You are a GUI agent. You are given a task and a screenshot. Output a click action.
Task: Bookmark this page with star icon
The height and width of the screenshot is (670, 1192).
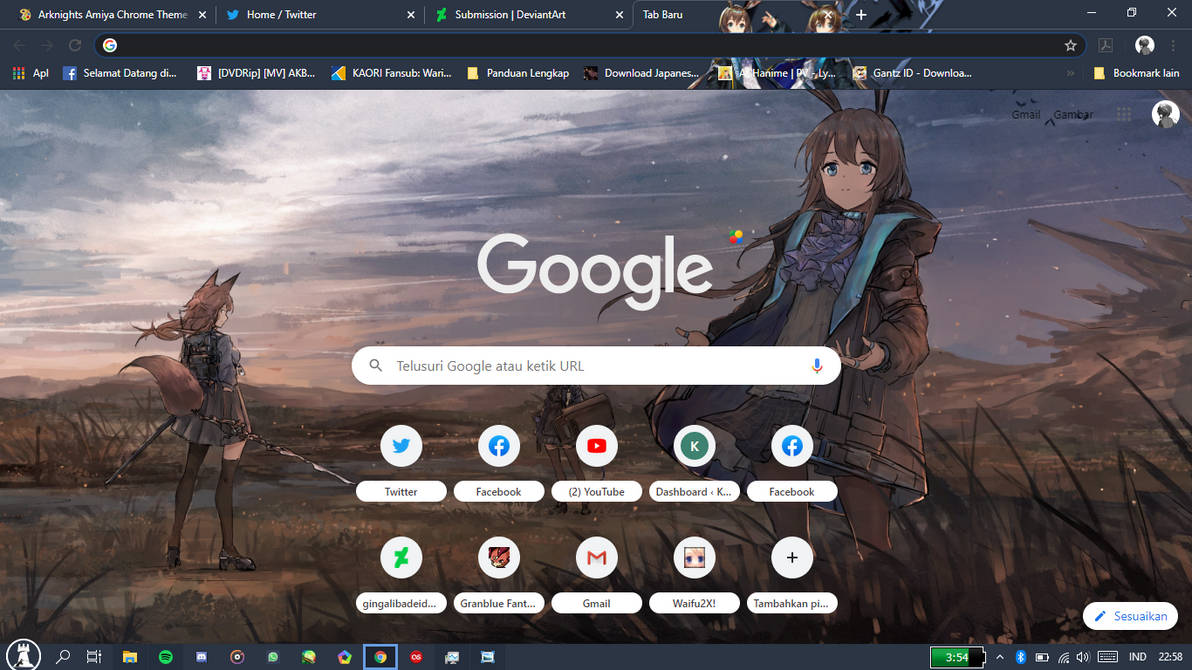(1070, 46)
